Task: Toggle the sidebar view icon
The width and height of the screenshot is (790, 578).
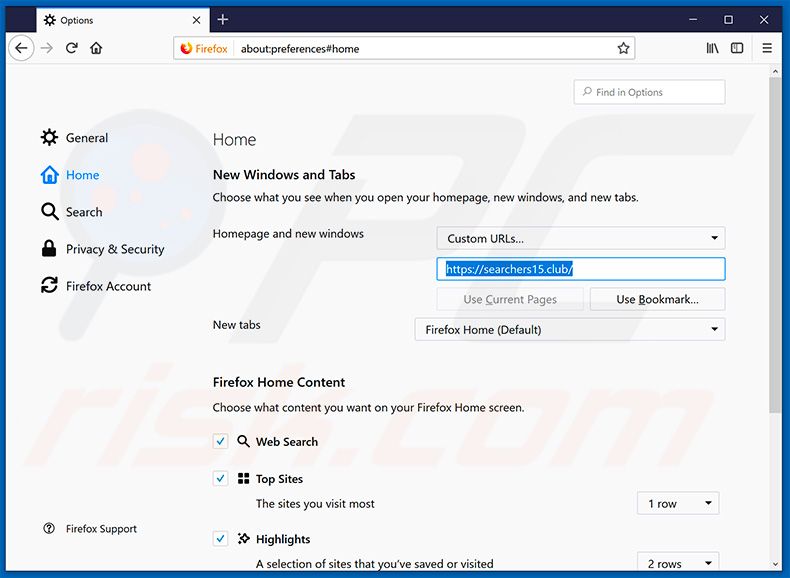Action: click(x=737, y=48)
